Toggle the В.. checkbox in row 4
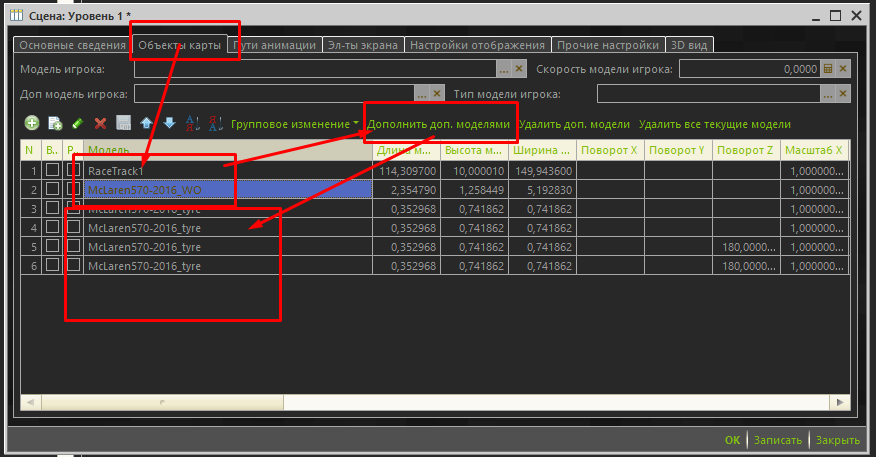 tap(52, 226)
